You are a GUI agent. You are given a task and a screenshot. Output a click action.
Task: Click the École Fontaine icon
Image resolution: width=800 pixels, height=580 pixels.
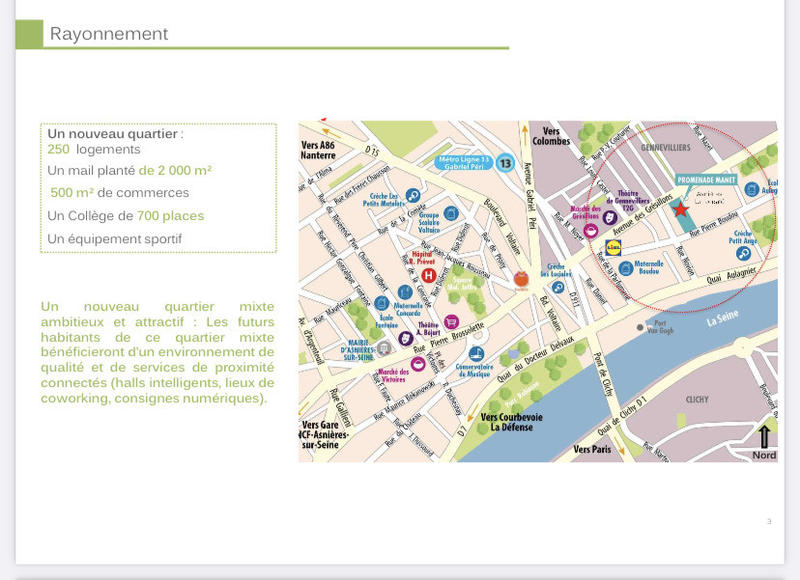coord(381,304)
